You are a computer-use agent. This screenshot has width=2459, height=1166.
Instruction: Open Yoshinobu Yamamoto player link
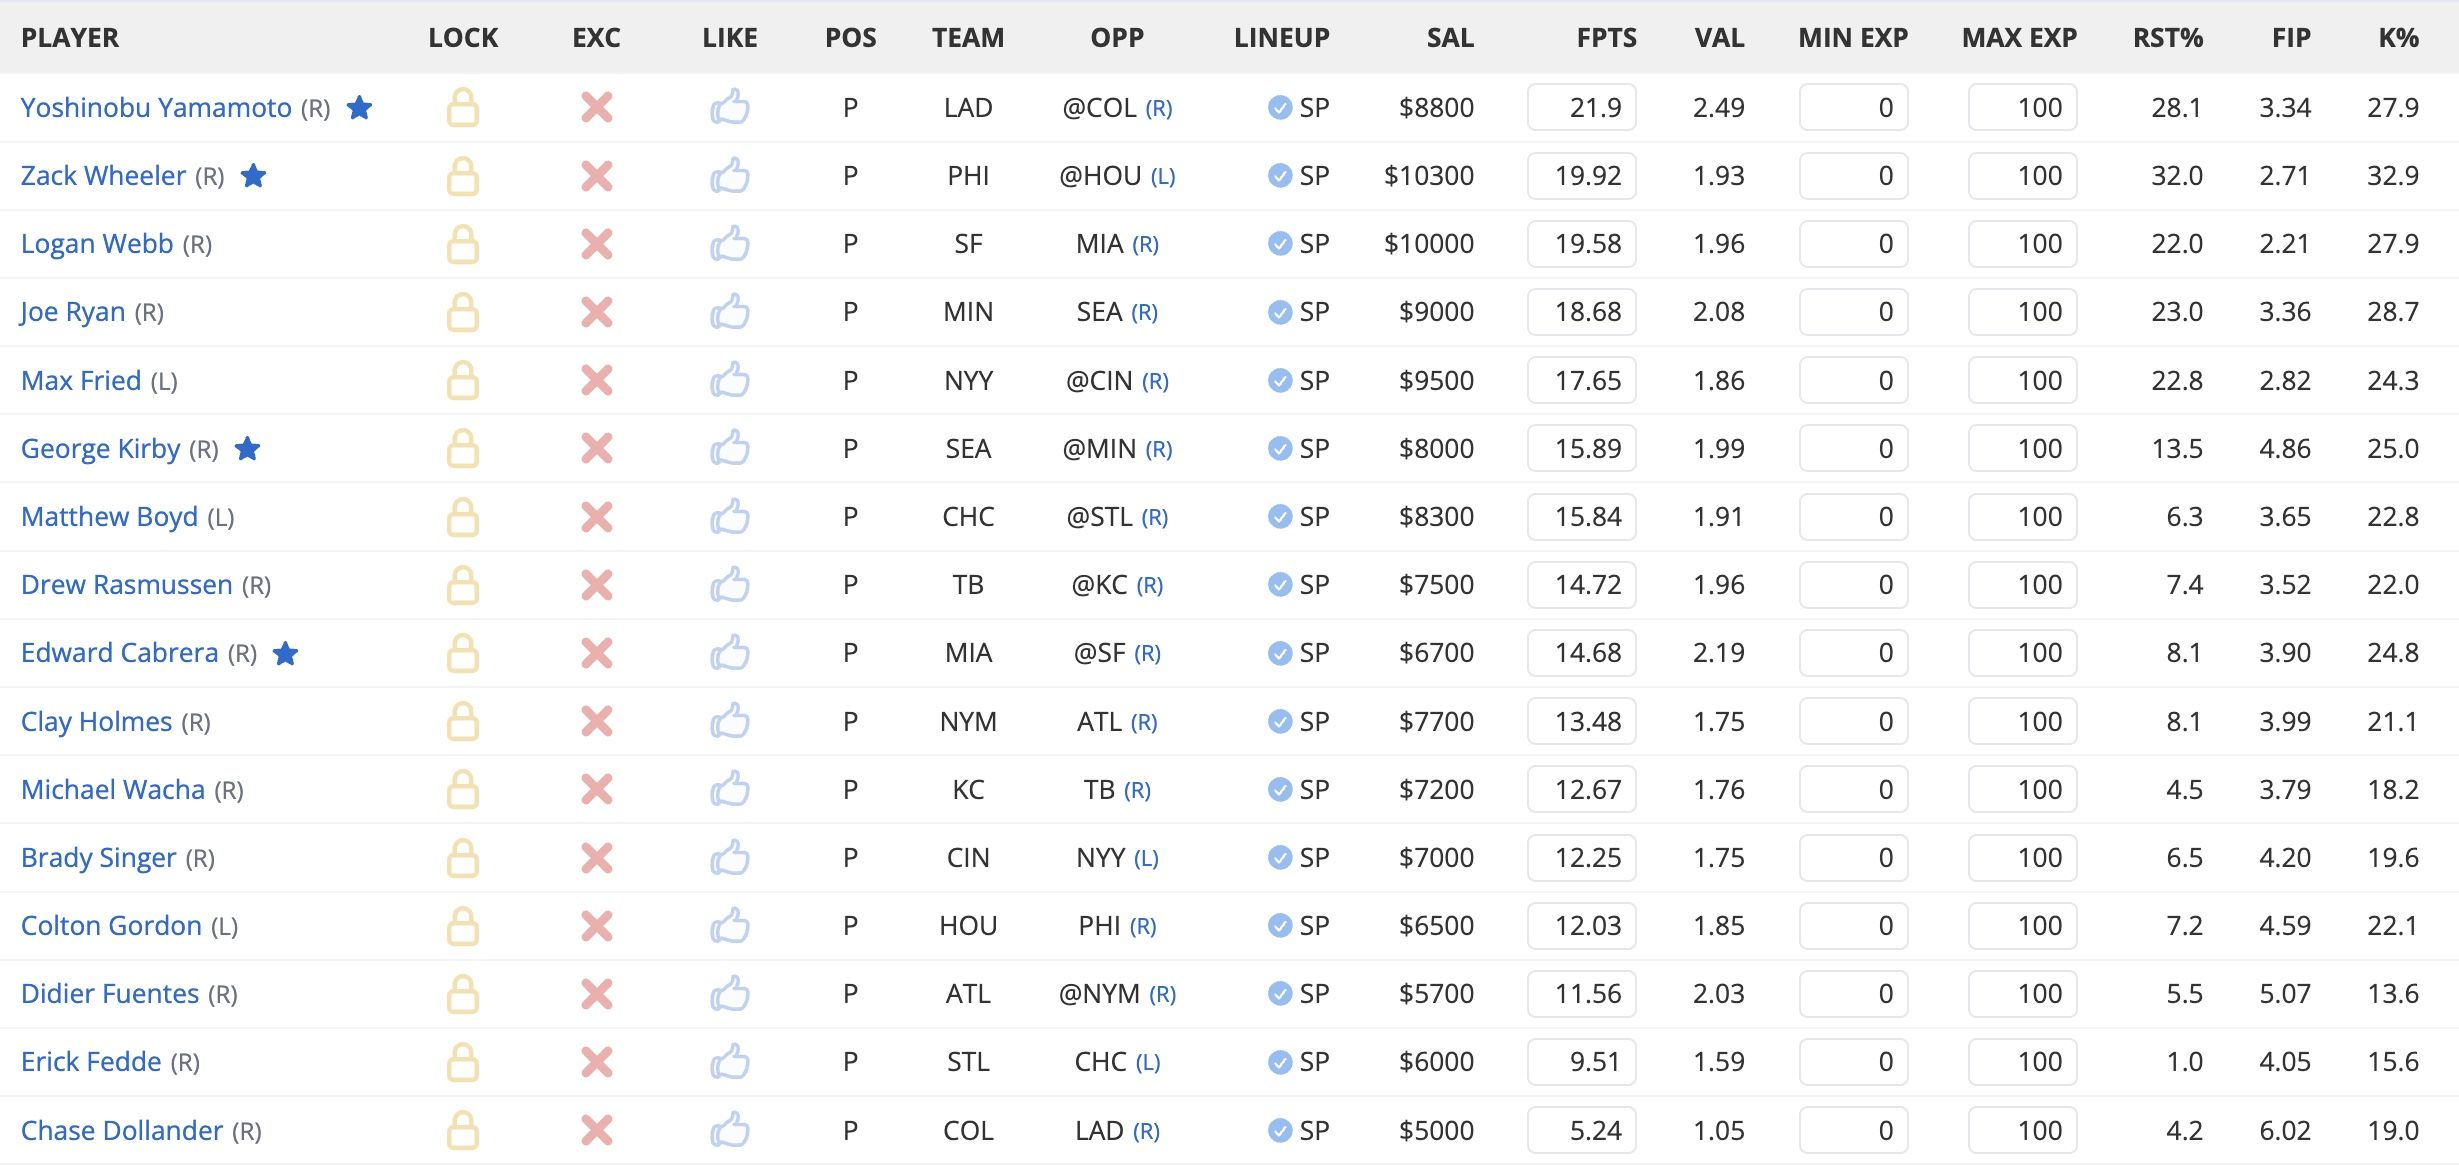[x=156, y=107]
